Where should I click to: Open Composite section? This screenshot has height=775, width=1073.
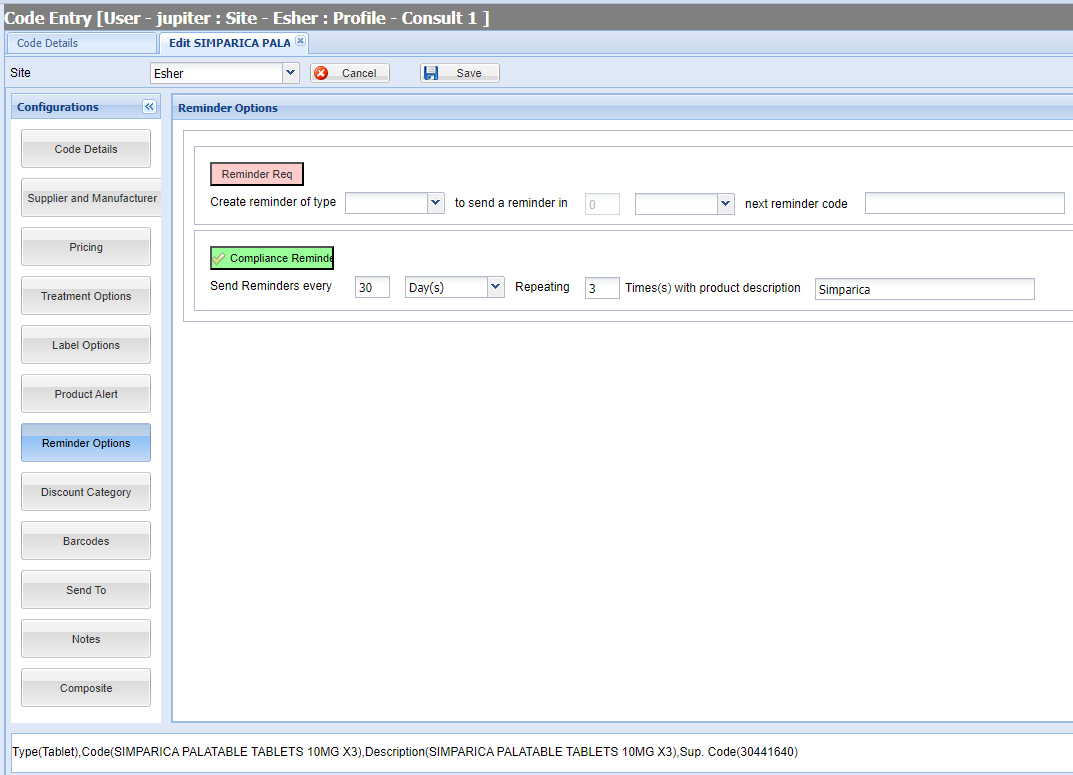[86, 688]
